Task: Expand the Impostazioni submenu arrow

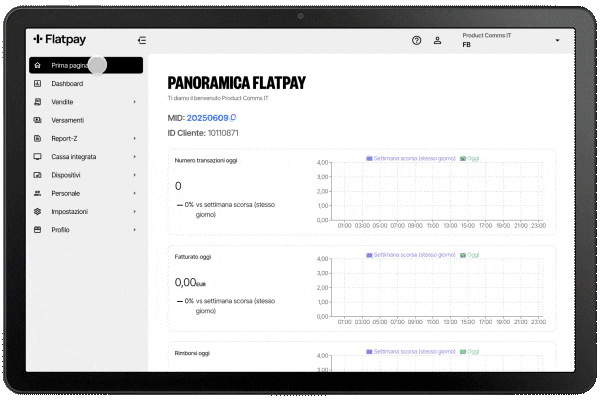Action: (135, 211)
